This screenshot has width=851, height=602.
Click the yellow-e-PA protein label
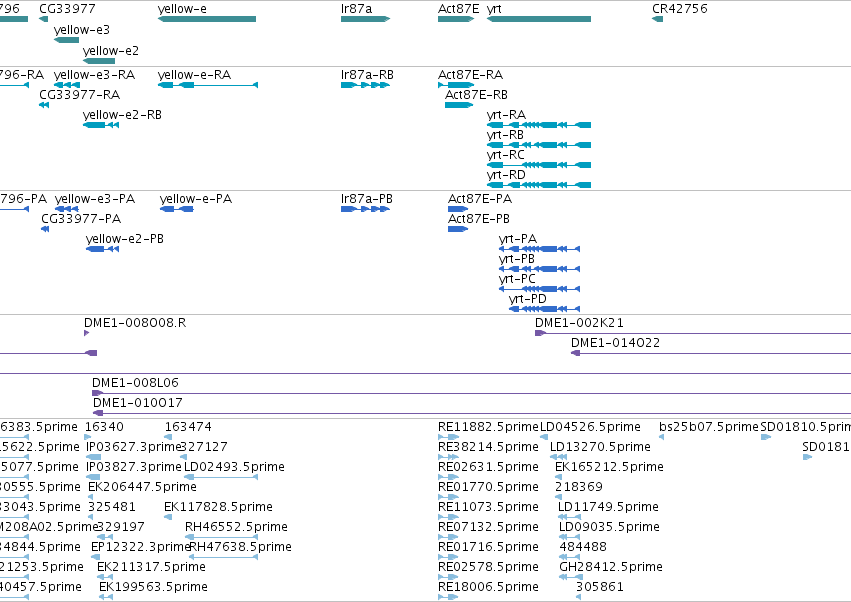point(196,199)
